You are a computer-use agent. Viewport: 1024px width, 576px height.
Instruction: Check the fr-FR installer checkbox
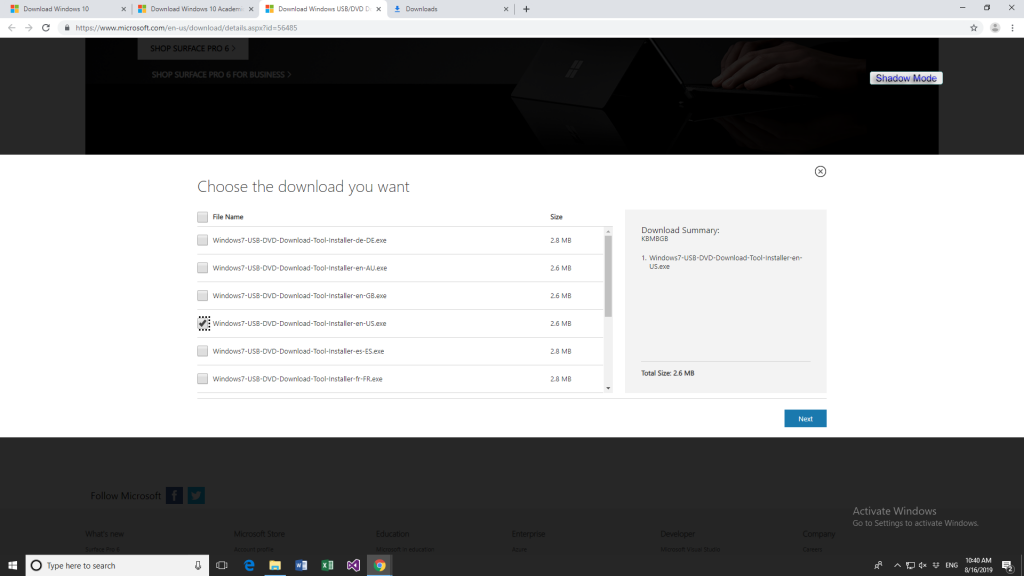202,379
